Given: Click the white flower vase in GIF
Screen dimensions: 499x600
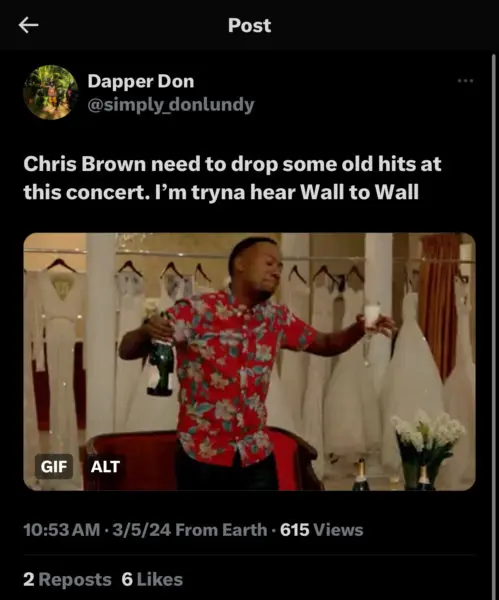Looking at the screenshot, I should [x=428, y=450].
